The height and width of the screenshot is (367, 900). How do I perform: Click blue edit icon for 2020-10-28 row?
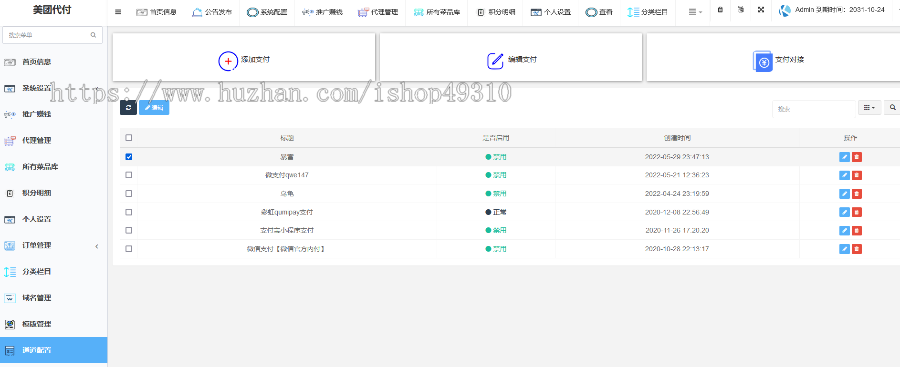(x=844, y=249)
